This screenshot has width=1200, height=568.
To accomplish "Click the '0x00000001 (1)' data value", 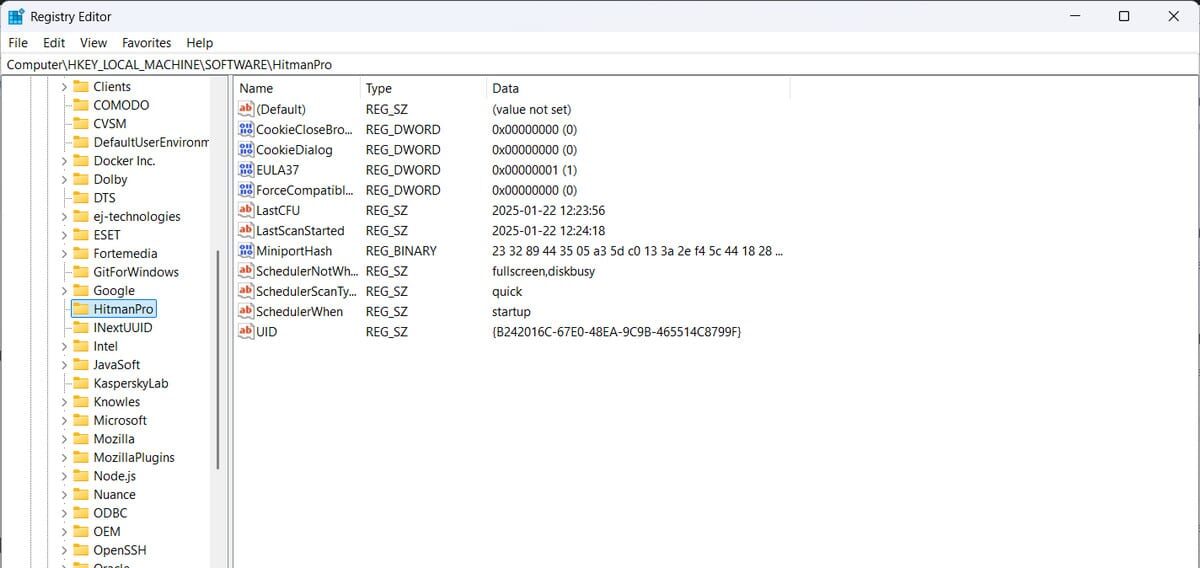I will pyautogui.click(x=534, y=170).
